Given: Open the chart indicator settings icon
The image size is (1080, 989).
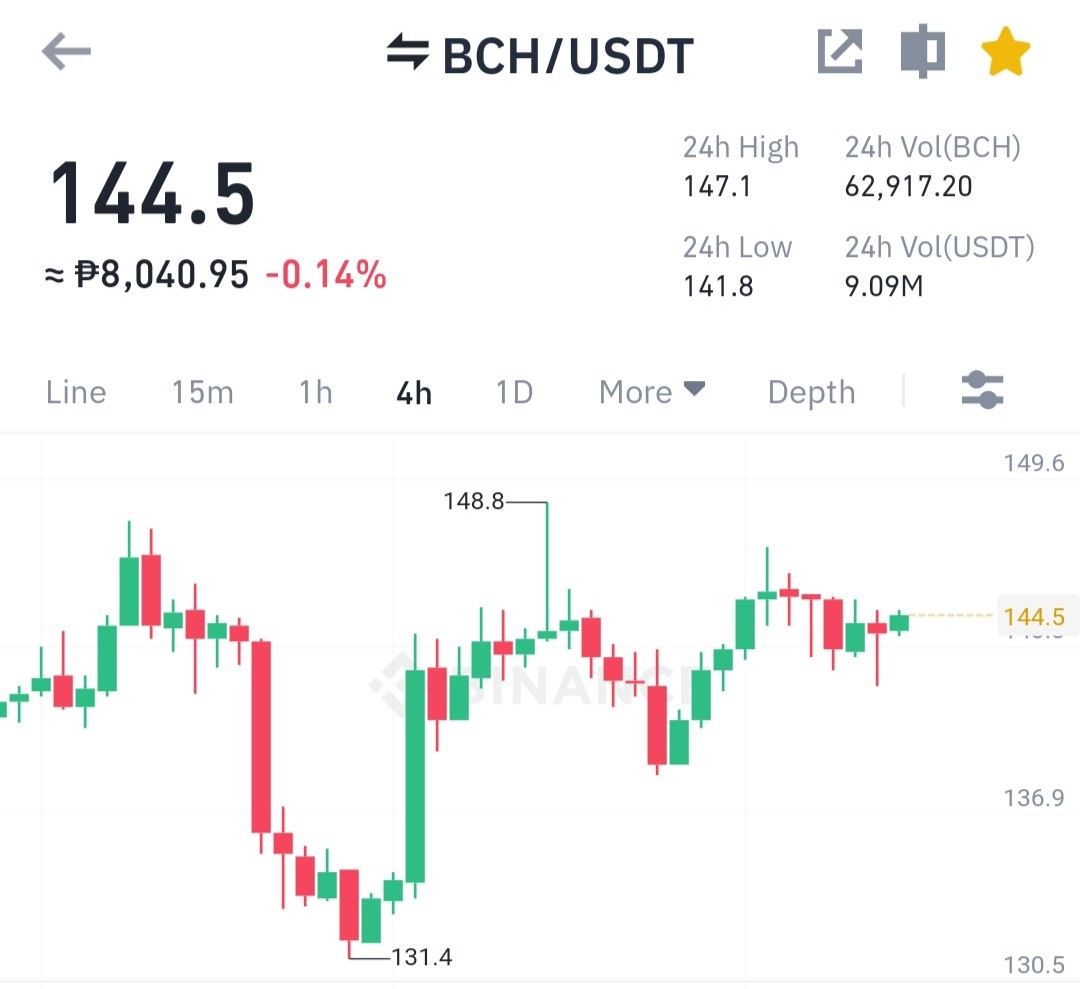Looking at the screenshot, I should pyautogui.click(x=982, y=391).
